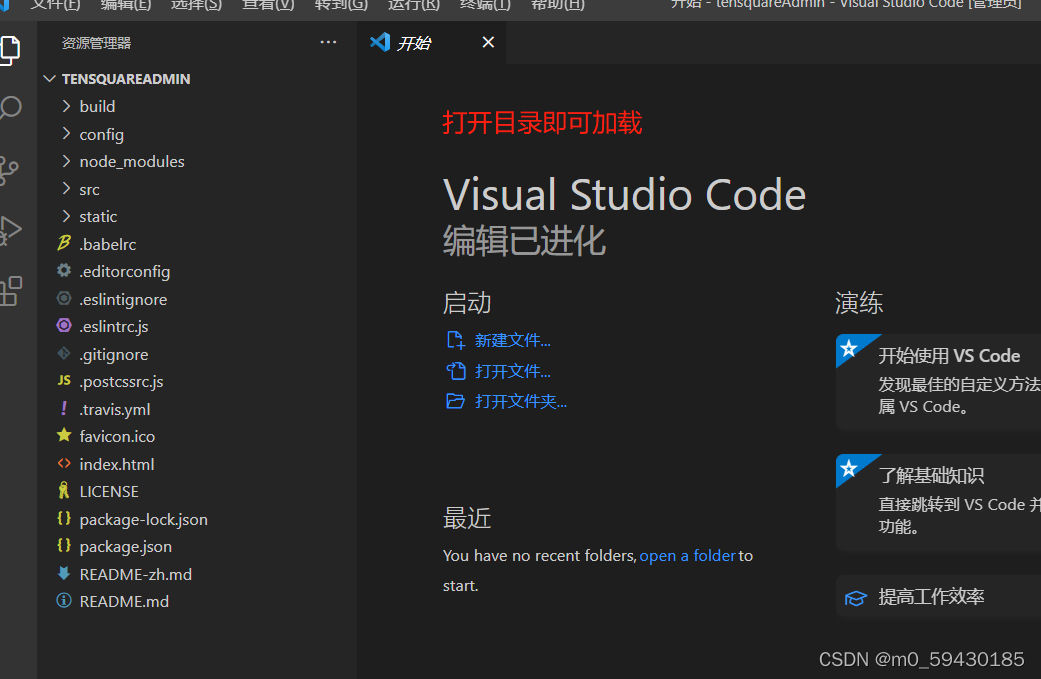The height and width of the screenshot is (679, 1041).
Task: Collapse the TENSQUAREADMIN root folder
Action: coord(49,78)
